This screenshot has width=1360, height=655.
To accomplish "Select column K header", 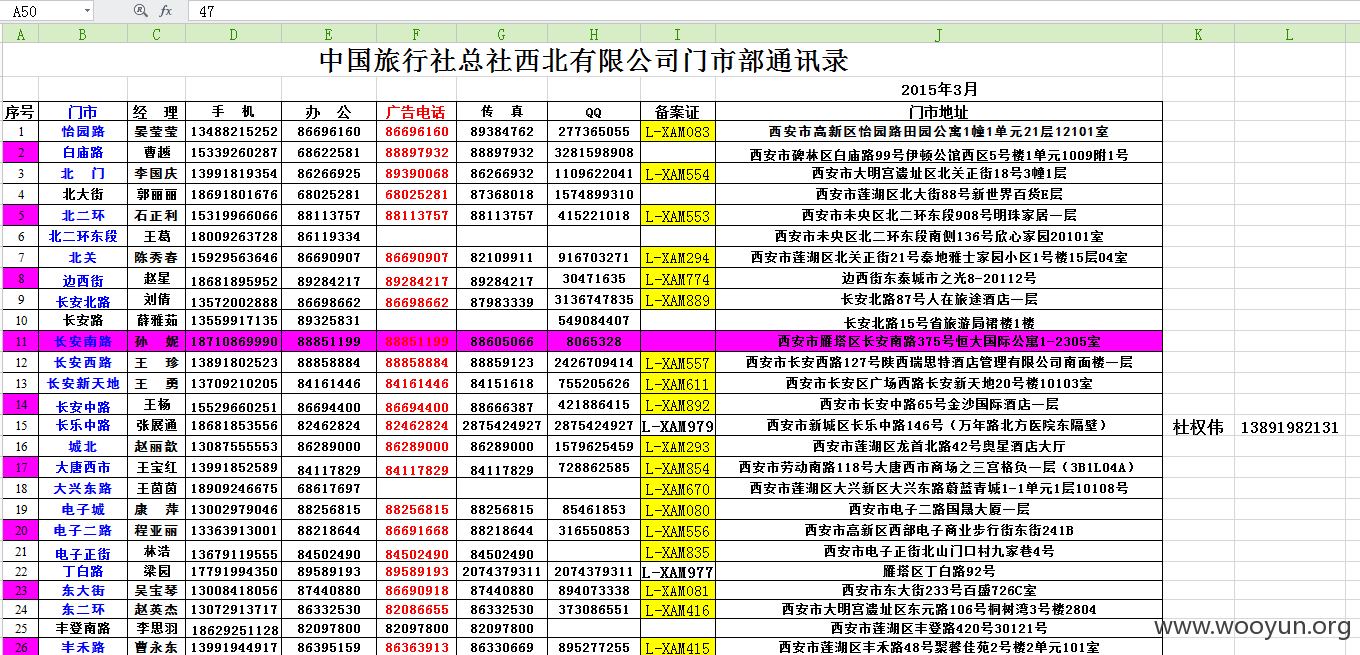I will tap(1198, 34).
